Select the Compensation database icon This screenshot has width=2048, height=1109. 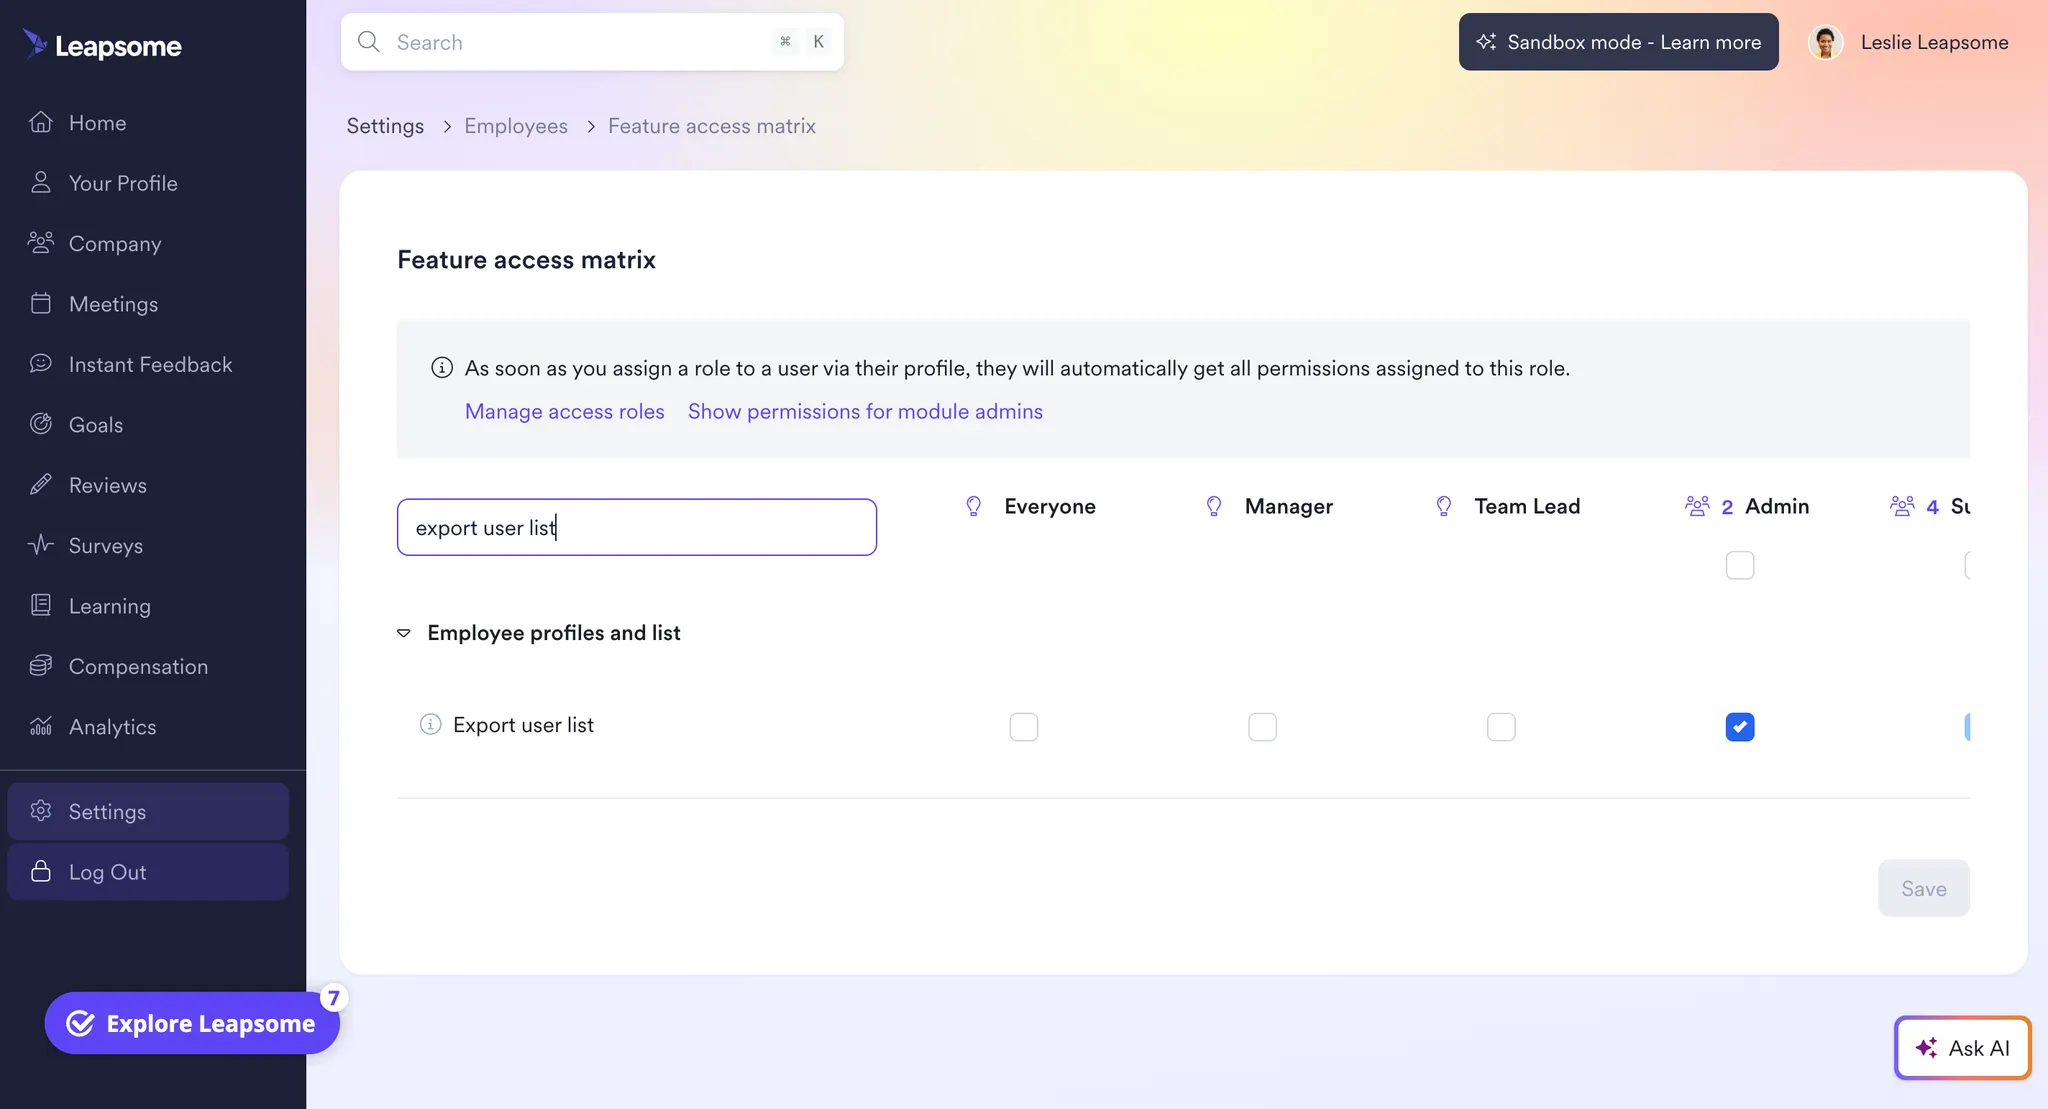tap(41, 665)
